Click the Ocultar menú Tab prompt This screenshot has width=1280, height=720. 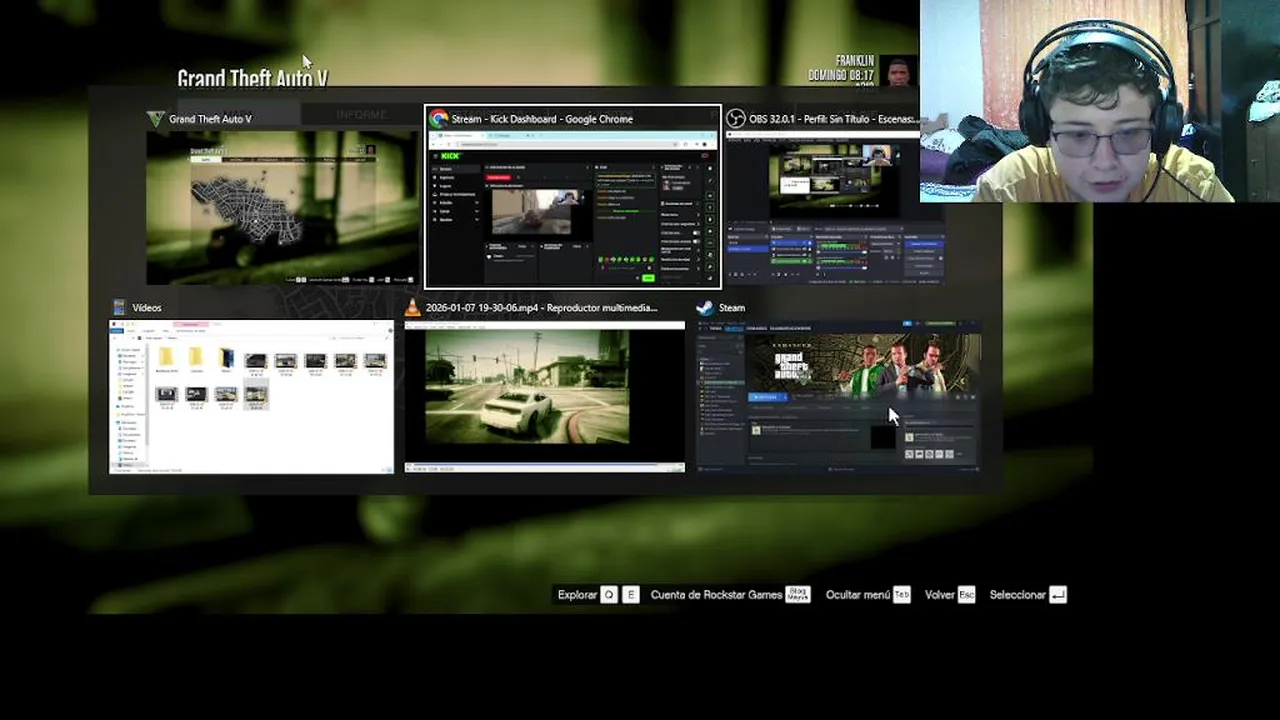868,595
